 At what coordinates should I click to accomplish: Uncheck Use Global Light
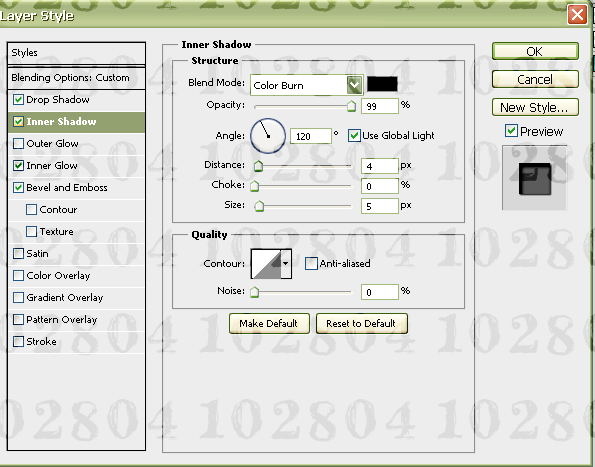click(354, 135)
